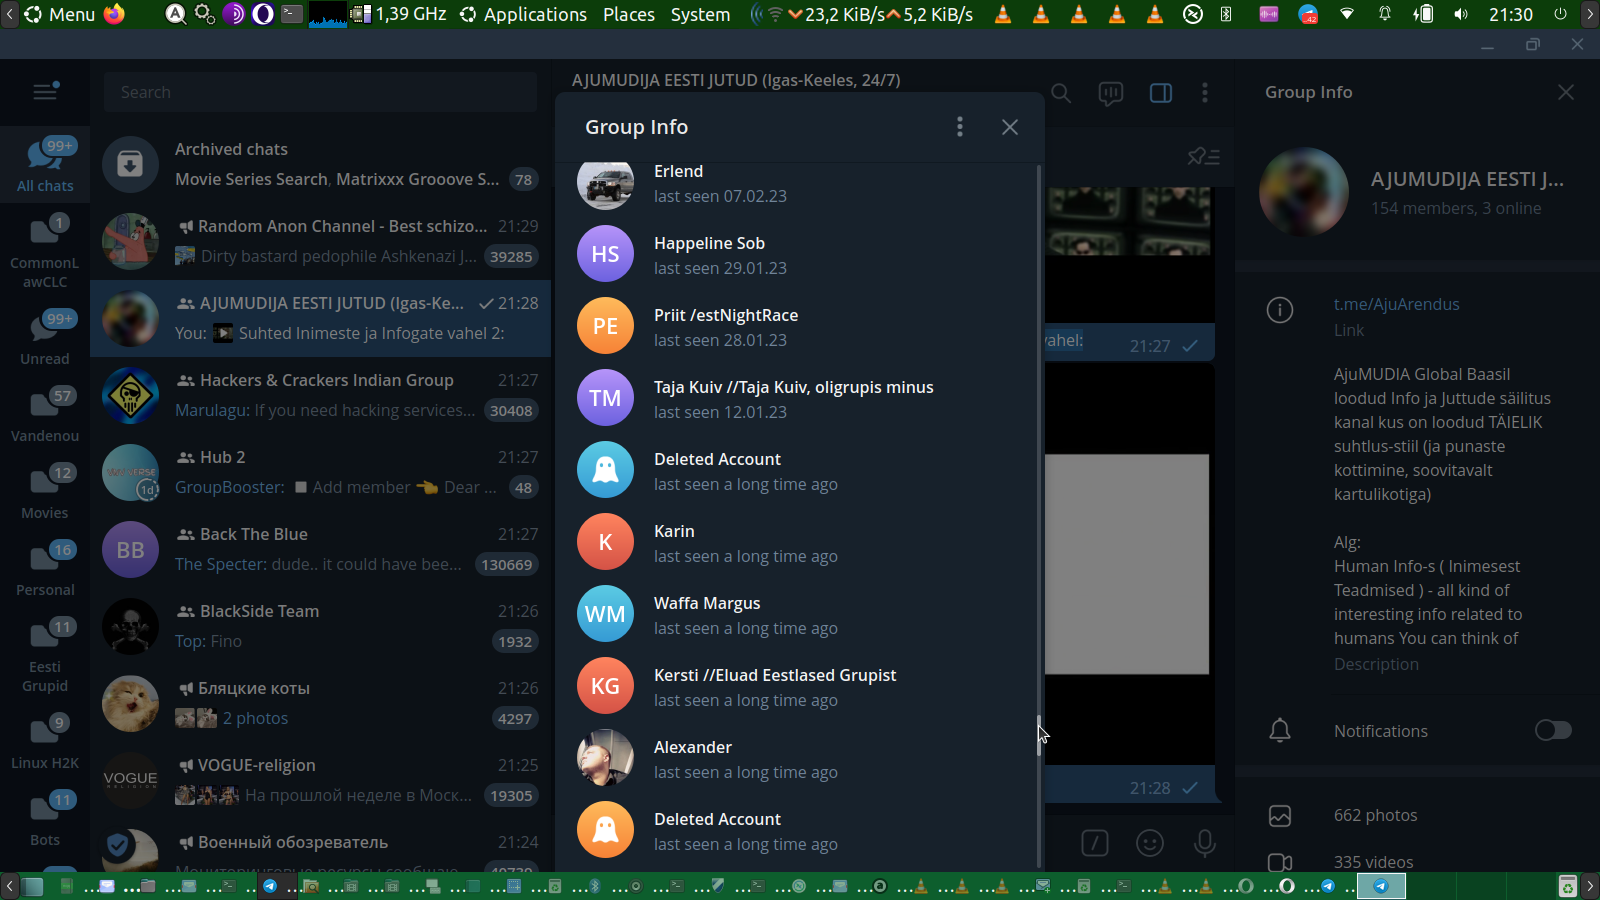Open the Бляцкие коты channel
1600x900 pixels.
pos(320,703)
